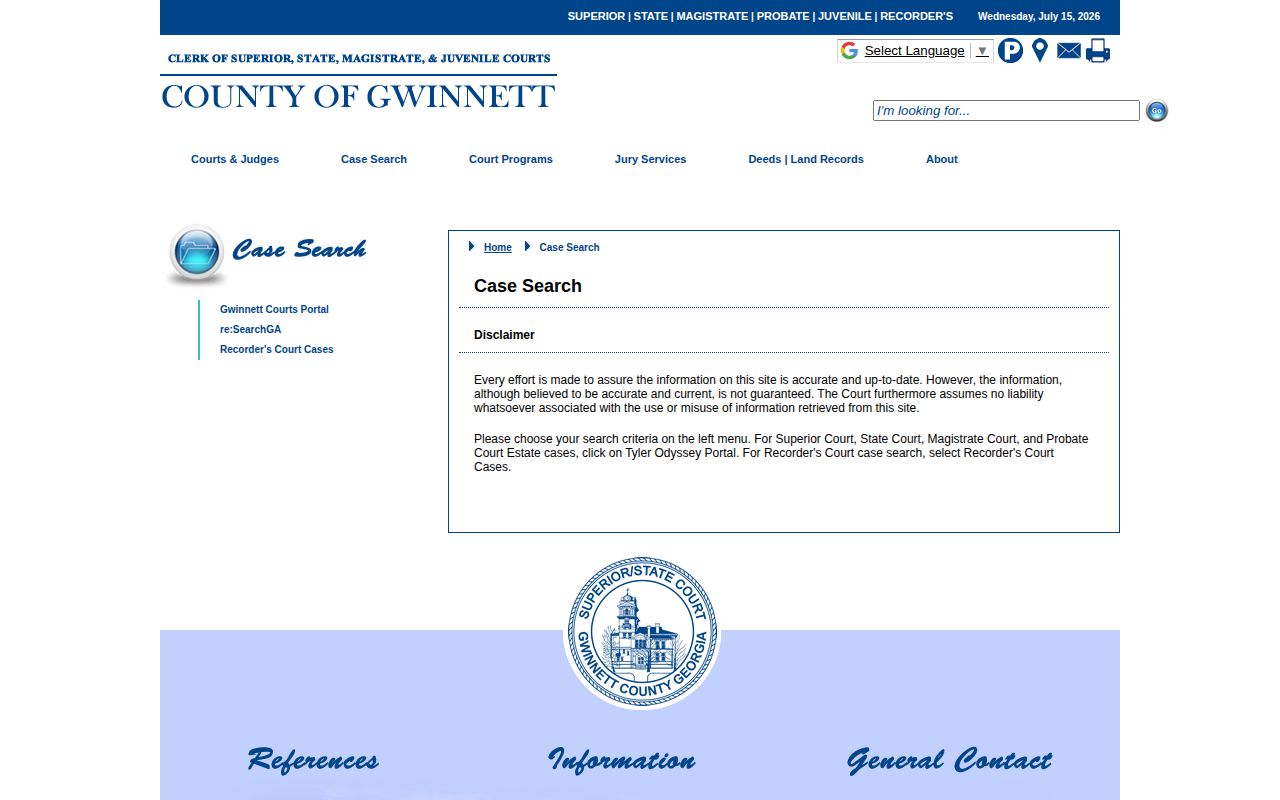Click the Google logo in language selector
Viewport: 1280px width, 800px height.
[849, 51]
